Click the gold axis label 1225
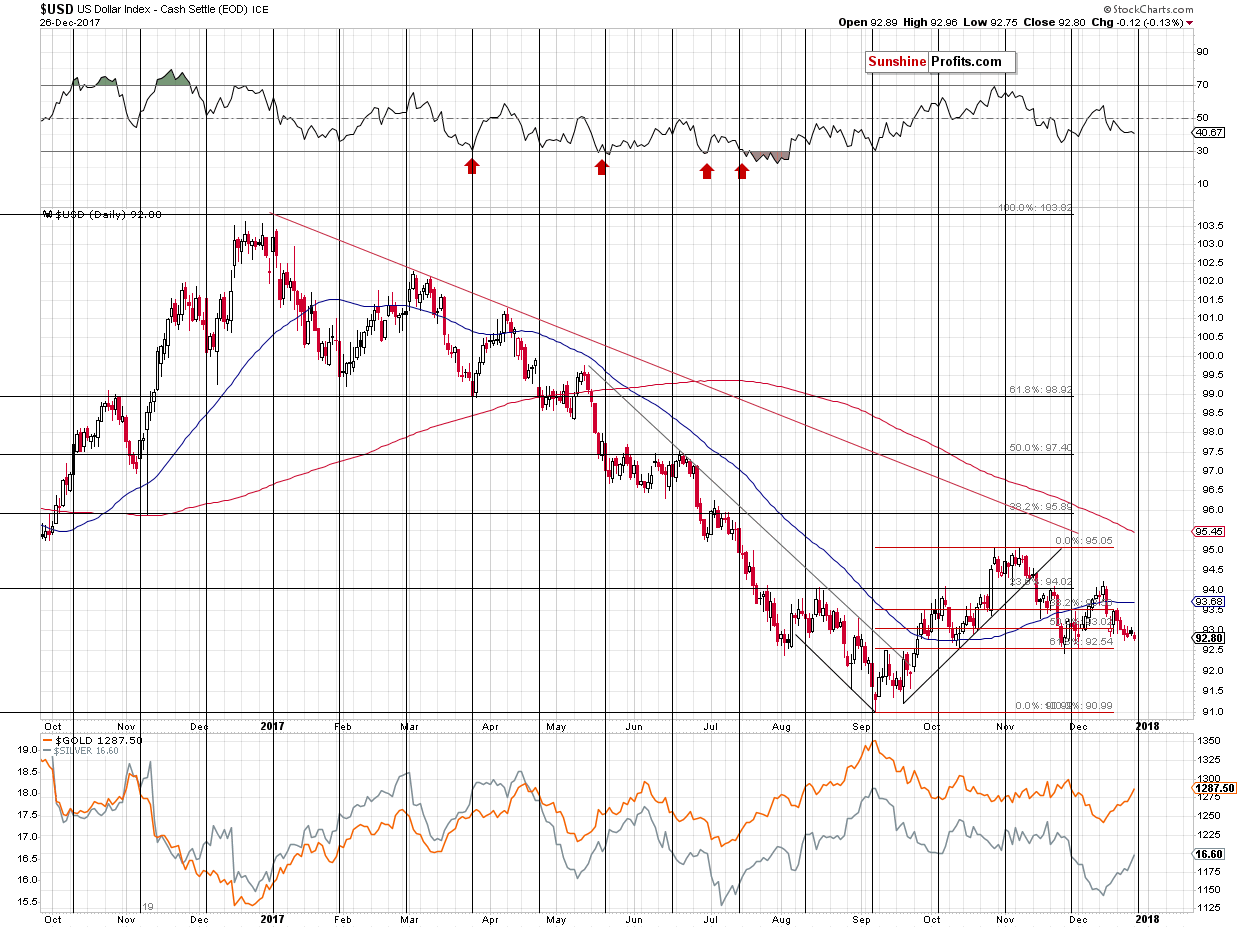Viewport: 1240px width, 928px height. pyautogui.click(x=1207, y=836)
